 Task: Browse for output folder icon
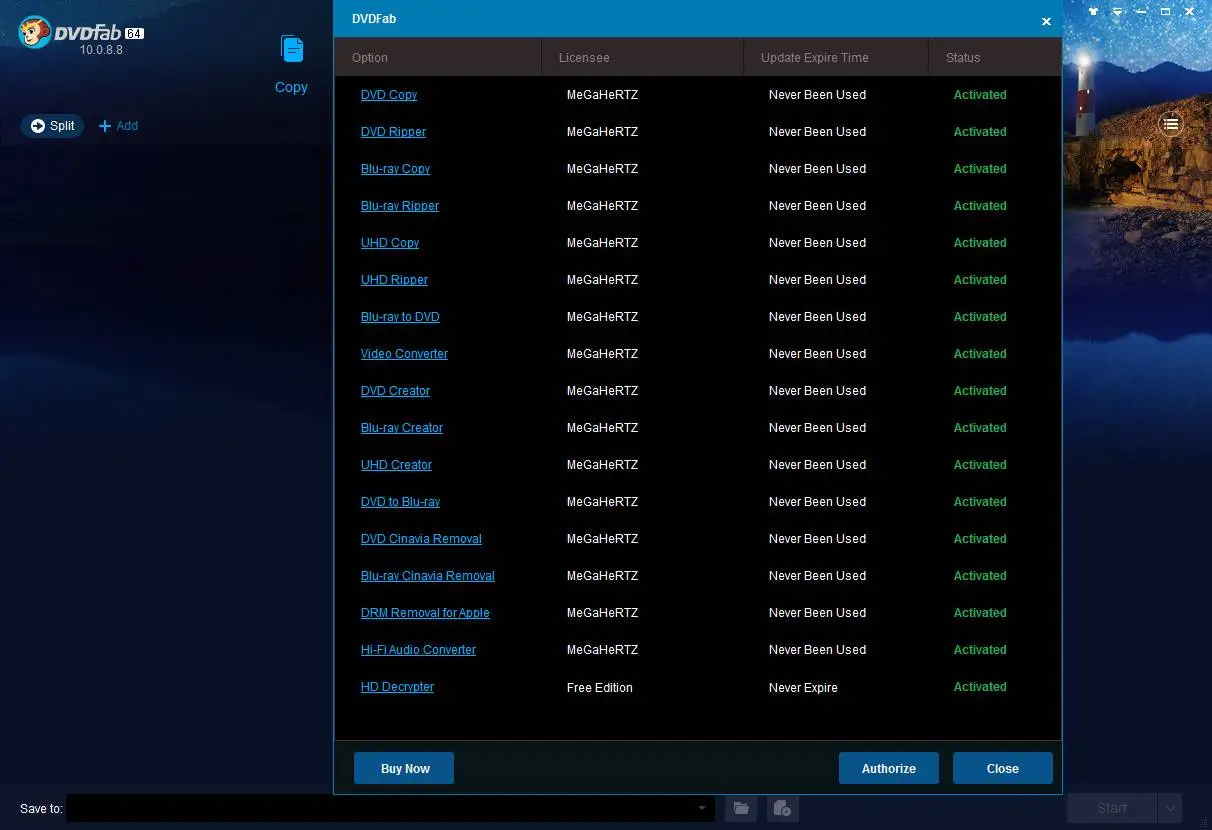(741, 808)
